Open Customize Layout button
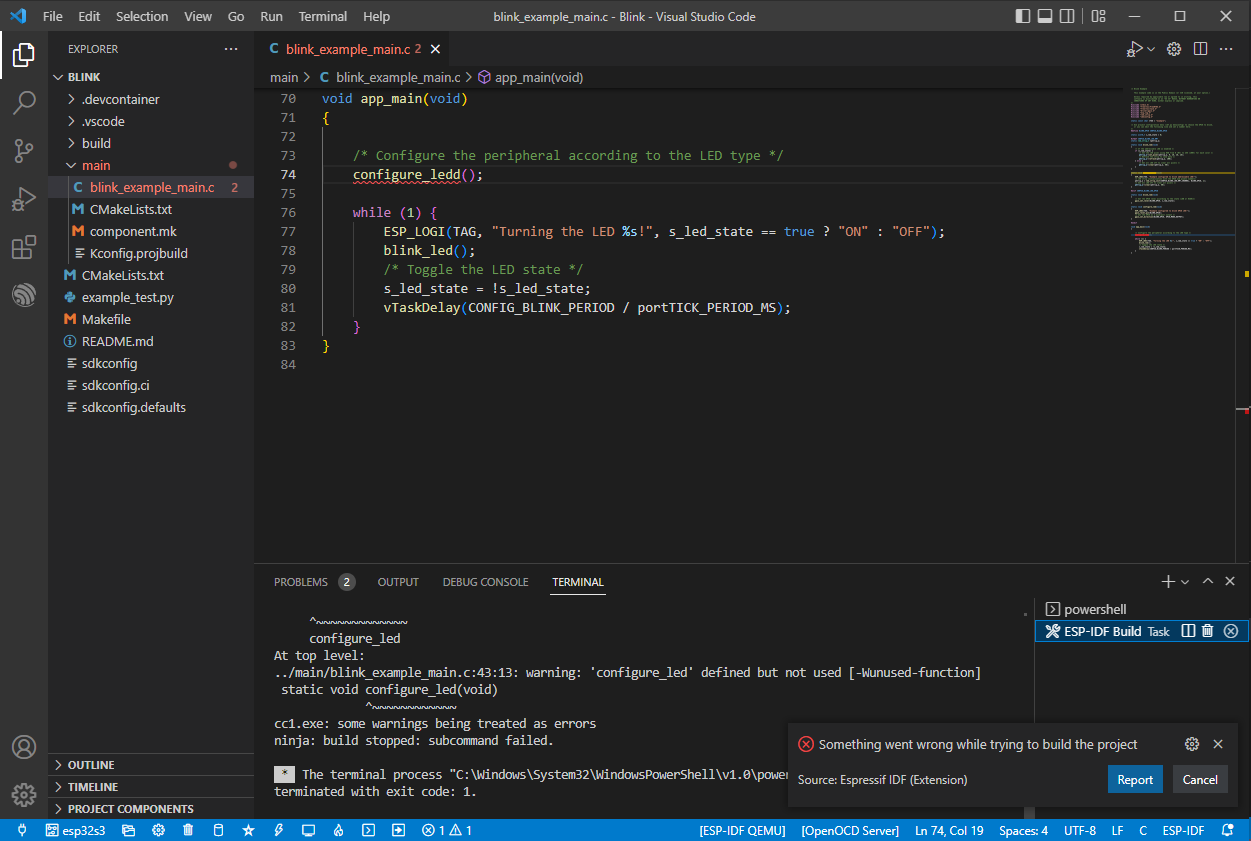The width and height of the screenshot is (1251, 841). [x=1099, y=17]
